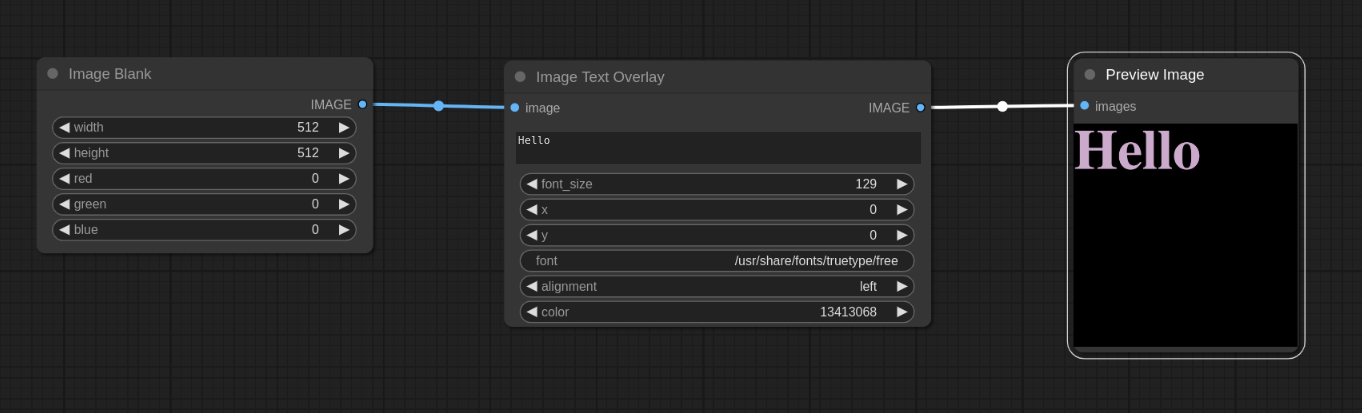Click the Text Overlay image input socket

515,108
